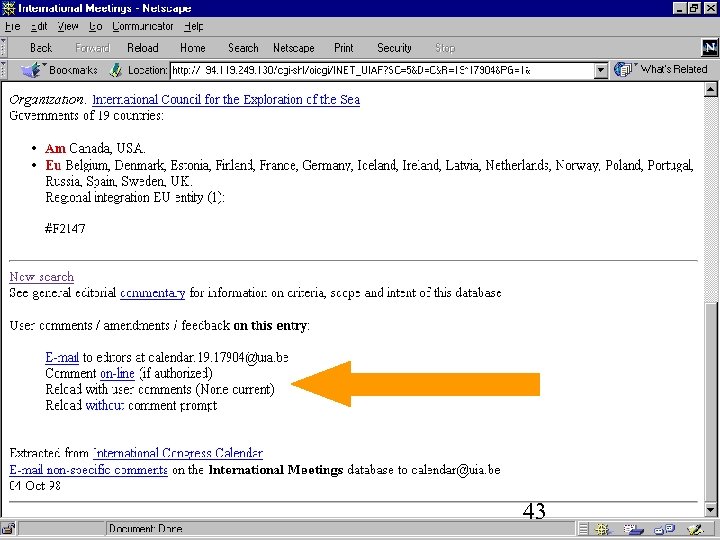Click the Reload without comment prompt link
Viewport: 720px width, 540px height.
point(105,405)
